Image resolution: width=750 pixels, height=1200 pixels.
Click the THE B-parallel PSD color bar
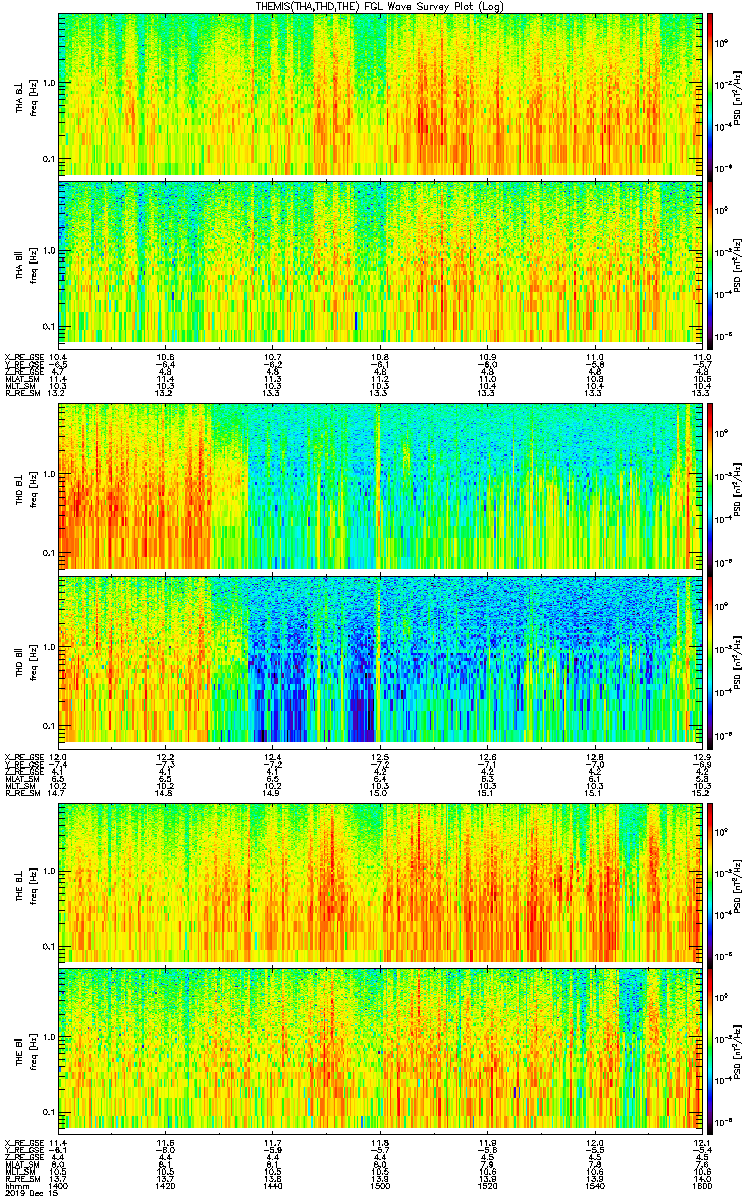[x=710, y=1049]
